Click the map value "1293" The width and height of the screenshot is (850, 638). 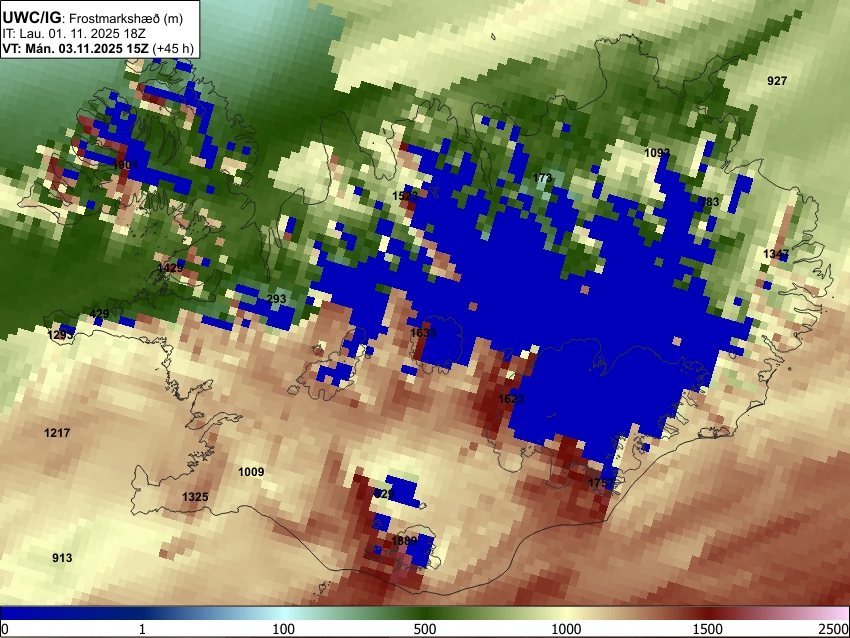coord(60,334)
